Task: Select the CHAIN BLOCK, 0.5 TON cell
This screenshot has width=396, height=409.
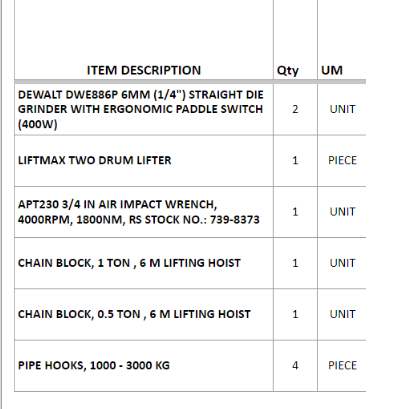Action: 144,314
